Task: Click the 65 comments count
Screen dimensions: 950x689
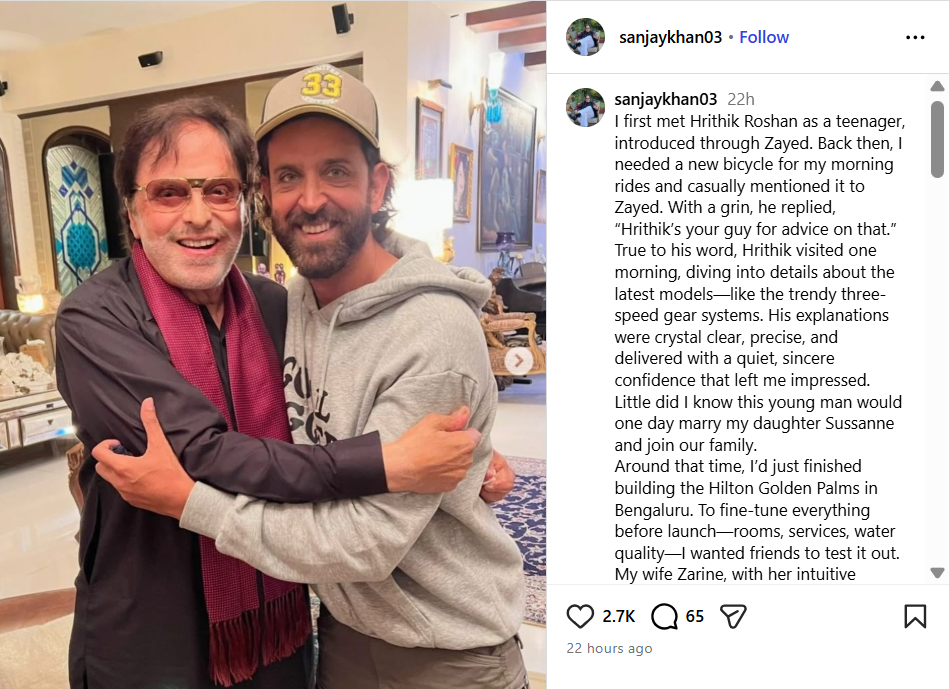Action: tap(695, 616)
